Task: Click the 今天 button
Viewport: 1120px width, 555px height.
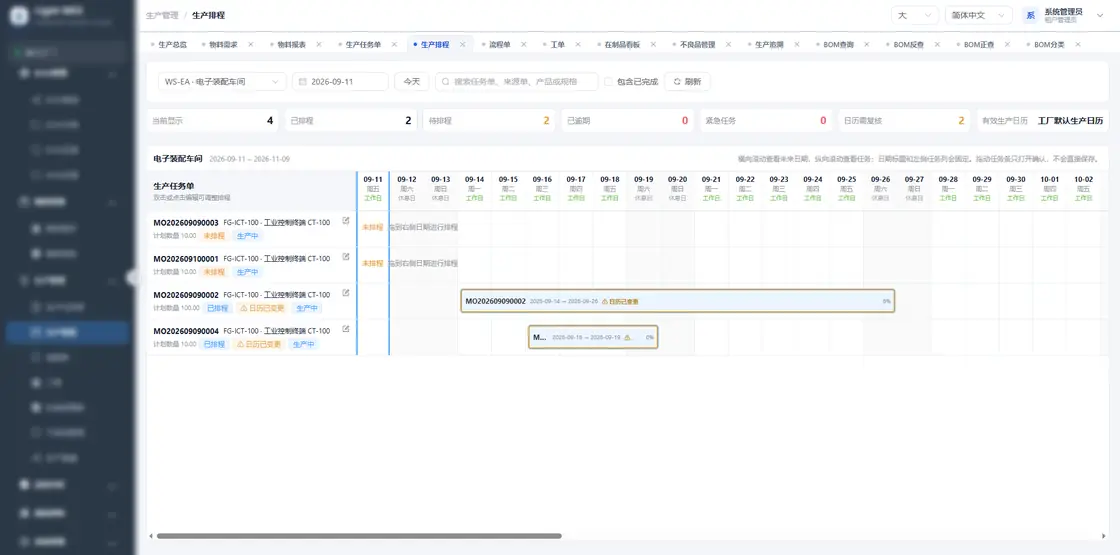Action: tap(411, 81)
